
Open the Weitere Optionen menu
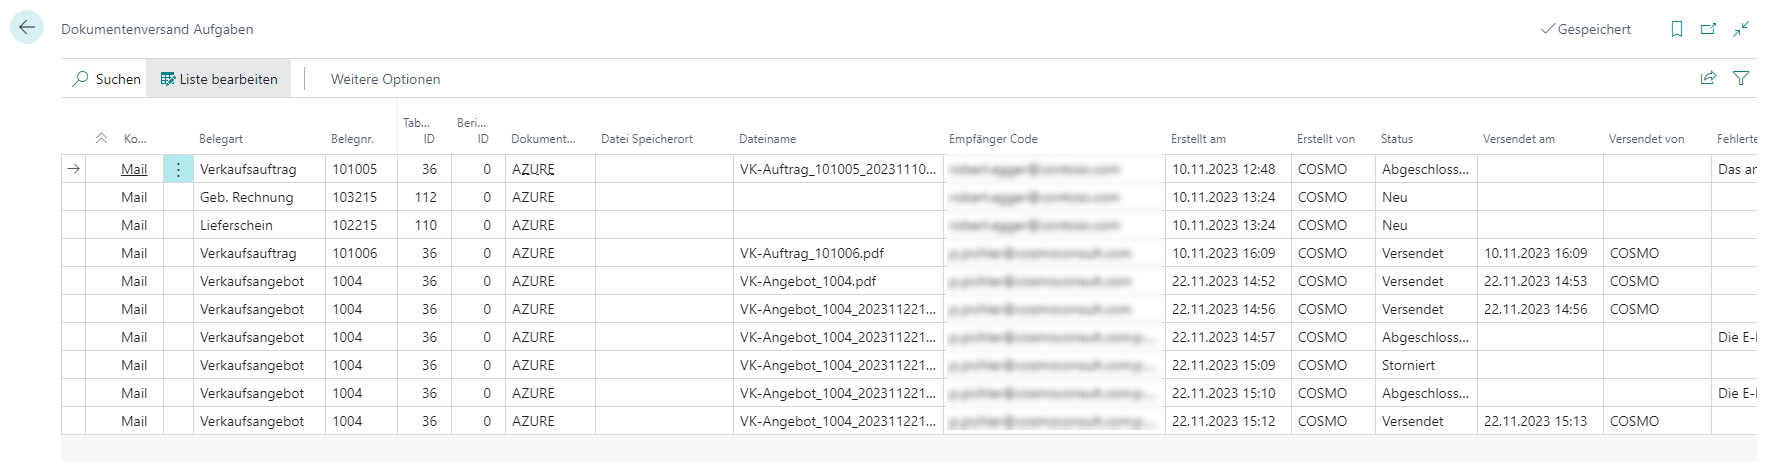(385, 79)
